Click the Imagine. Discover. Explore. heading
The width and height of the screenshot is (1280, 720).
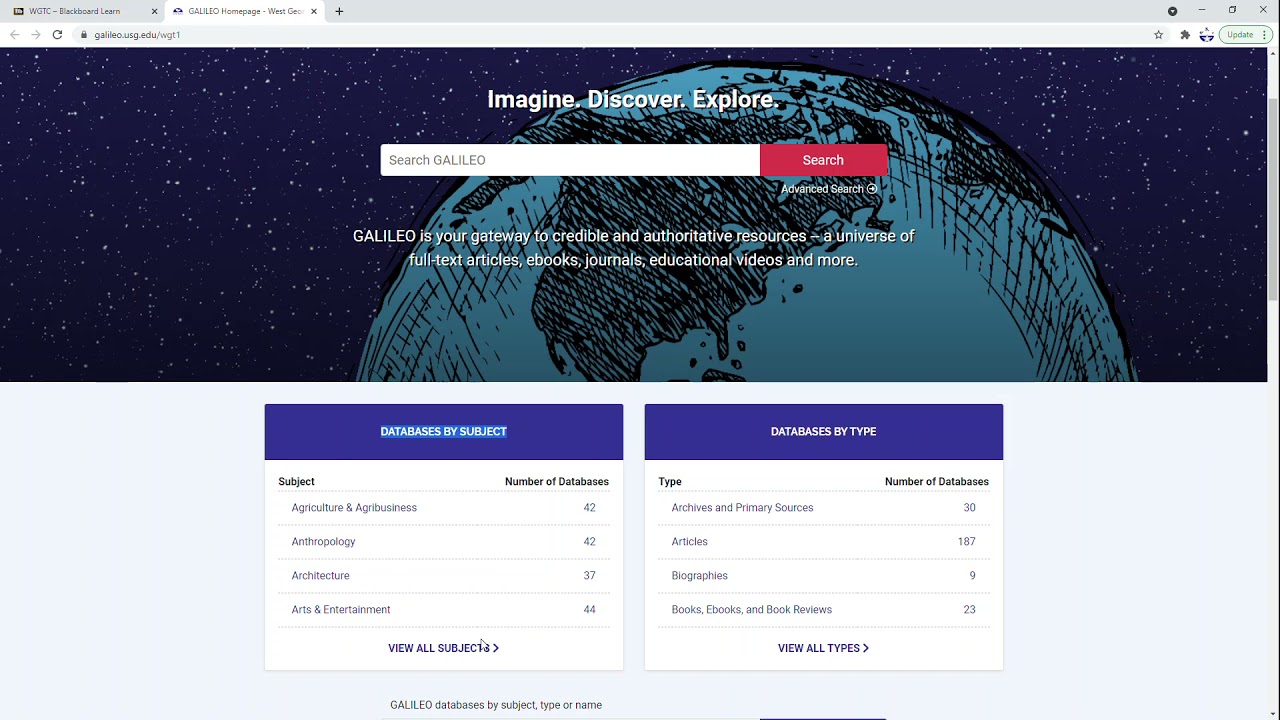point(633,100)
